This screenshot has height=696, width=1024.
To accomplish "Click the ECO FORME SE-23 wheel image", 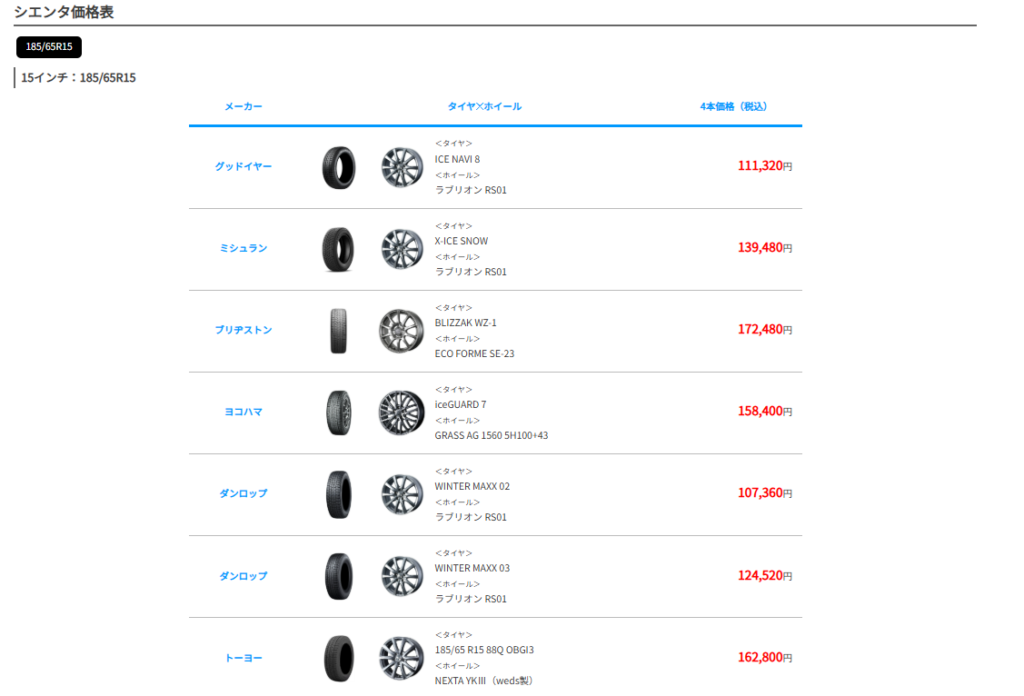I will point(402,331).
